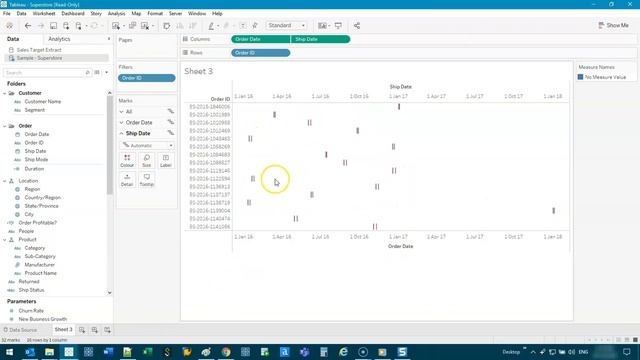This screenshot has height=360, width=640.
Task: Click the swap rows and columns icon
Action: pyautogui.click(x=167, y=26)
